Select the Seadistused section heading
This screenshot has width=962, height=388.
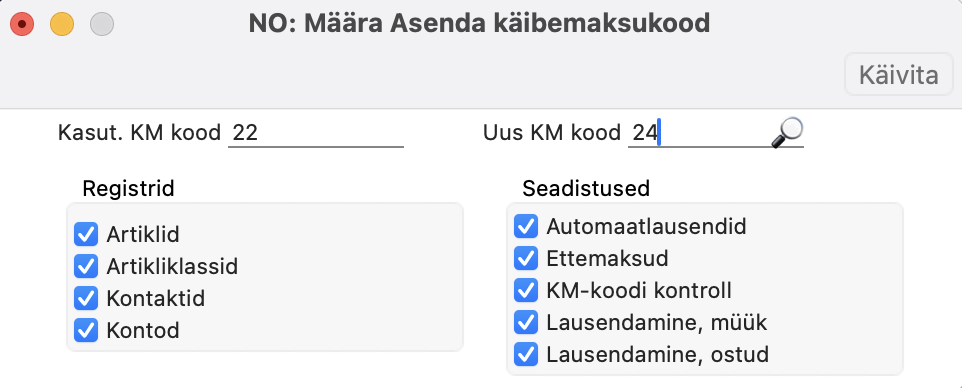586,188
